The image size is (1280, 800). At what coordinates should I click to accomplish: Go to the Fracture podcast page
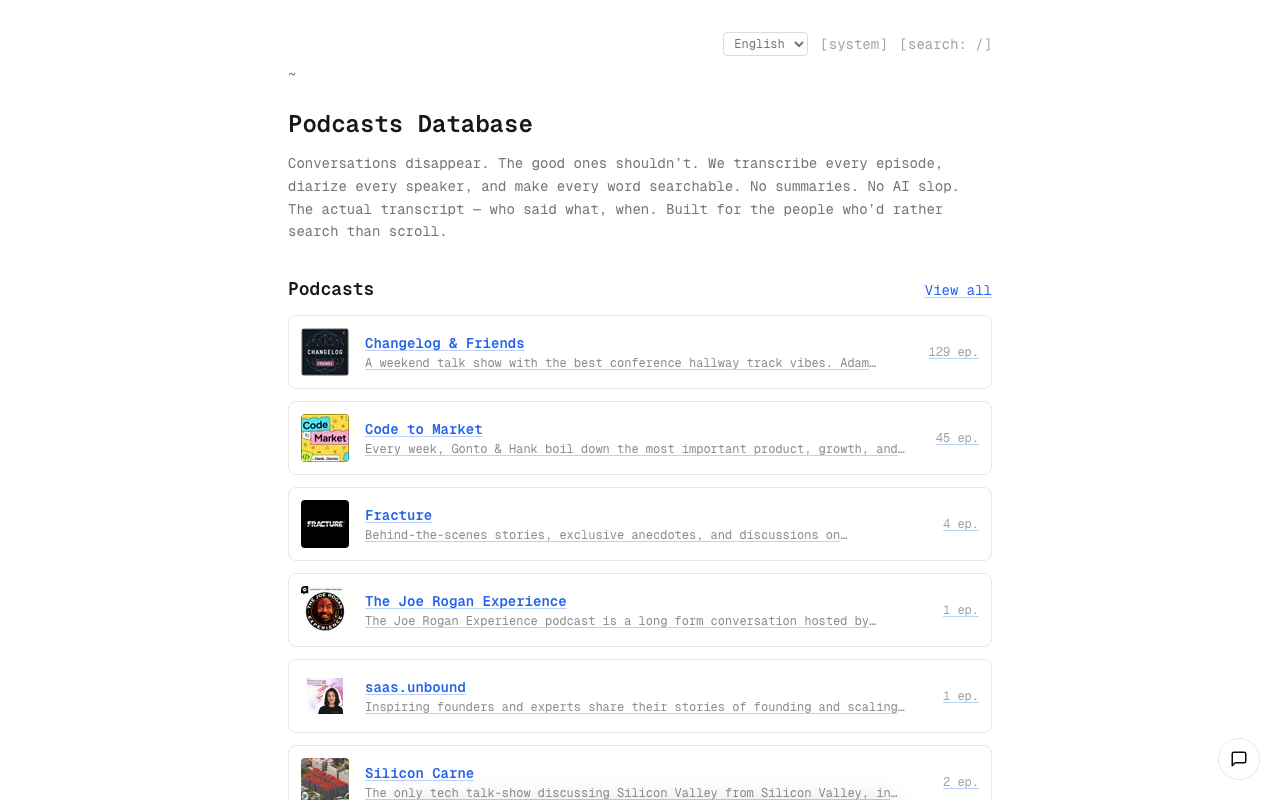(x=398, y=515)
